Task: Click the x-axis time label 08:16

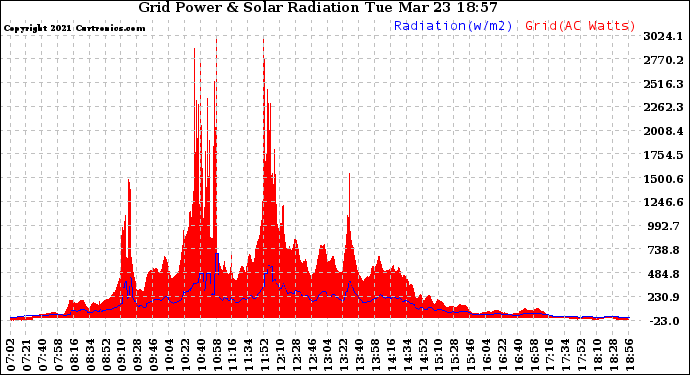Action: [74, 355]
